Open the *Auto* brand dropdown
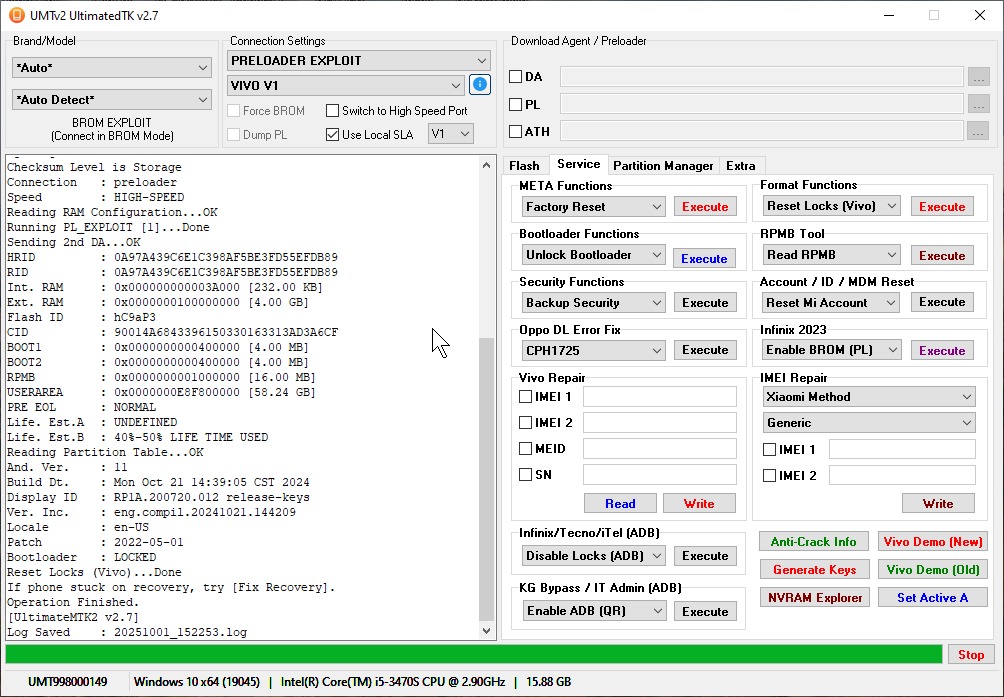 click(111, 67)
